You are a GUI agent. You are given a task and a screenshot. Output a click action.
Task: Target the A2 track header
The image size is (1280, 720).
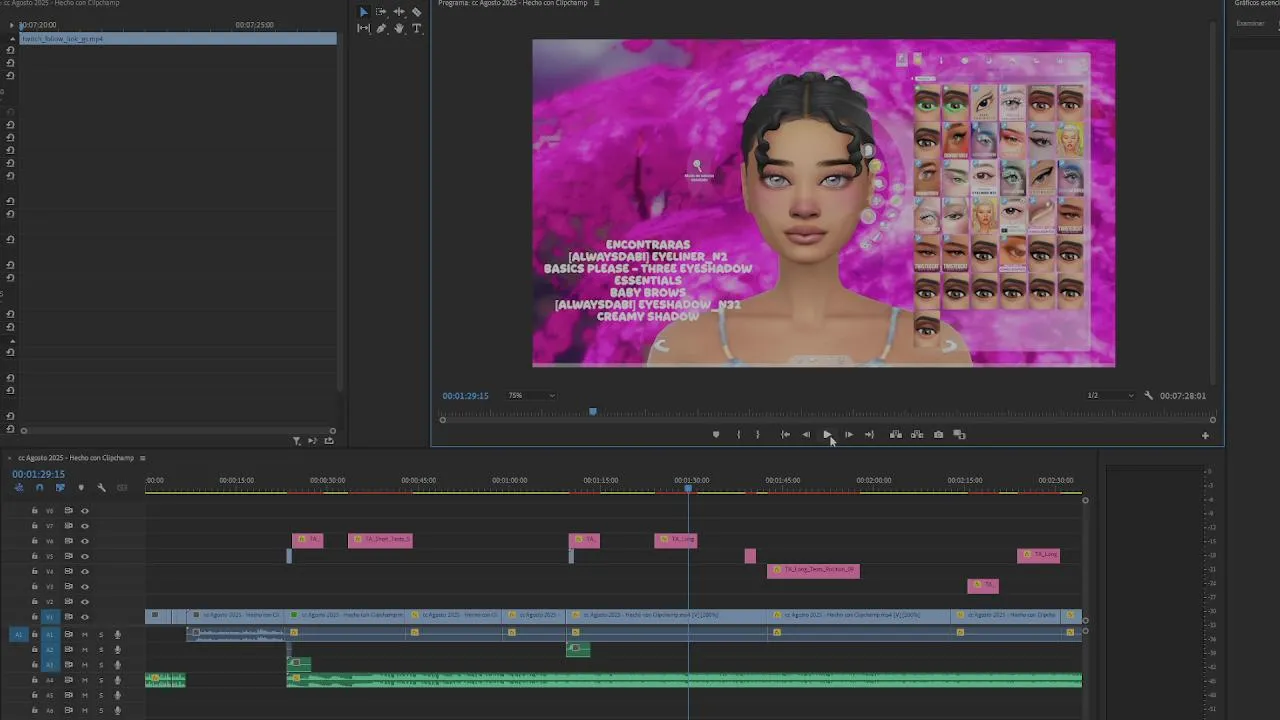[x=49, y=649]
